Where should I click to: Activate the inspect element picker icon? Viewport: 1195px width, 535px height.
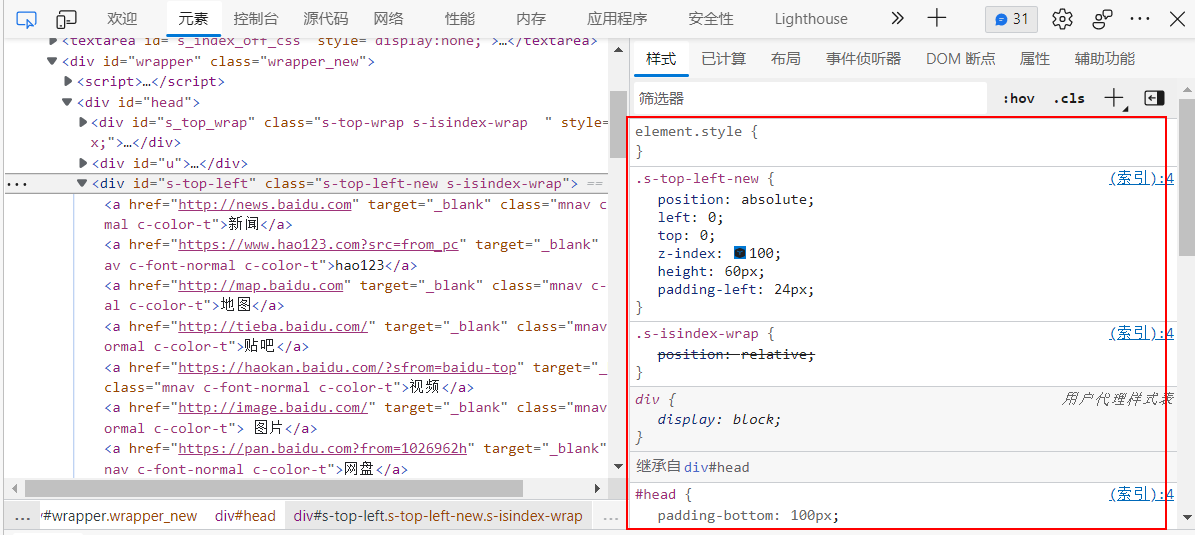pyautogui.click(x=26, y=19)
